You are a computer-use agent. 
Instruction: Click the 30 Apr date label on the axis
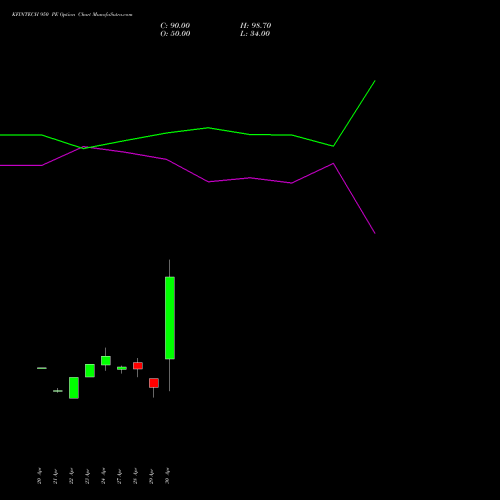pos(167,476)
